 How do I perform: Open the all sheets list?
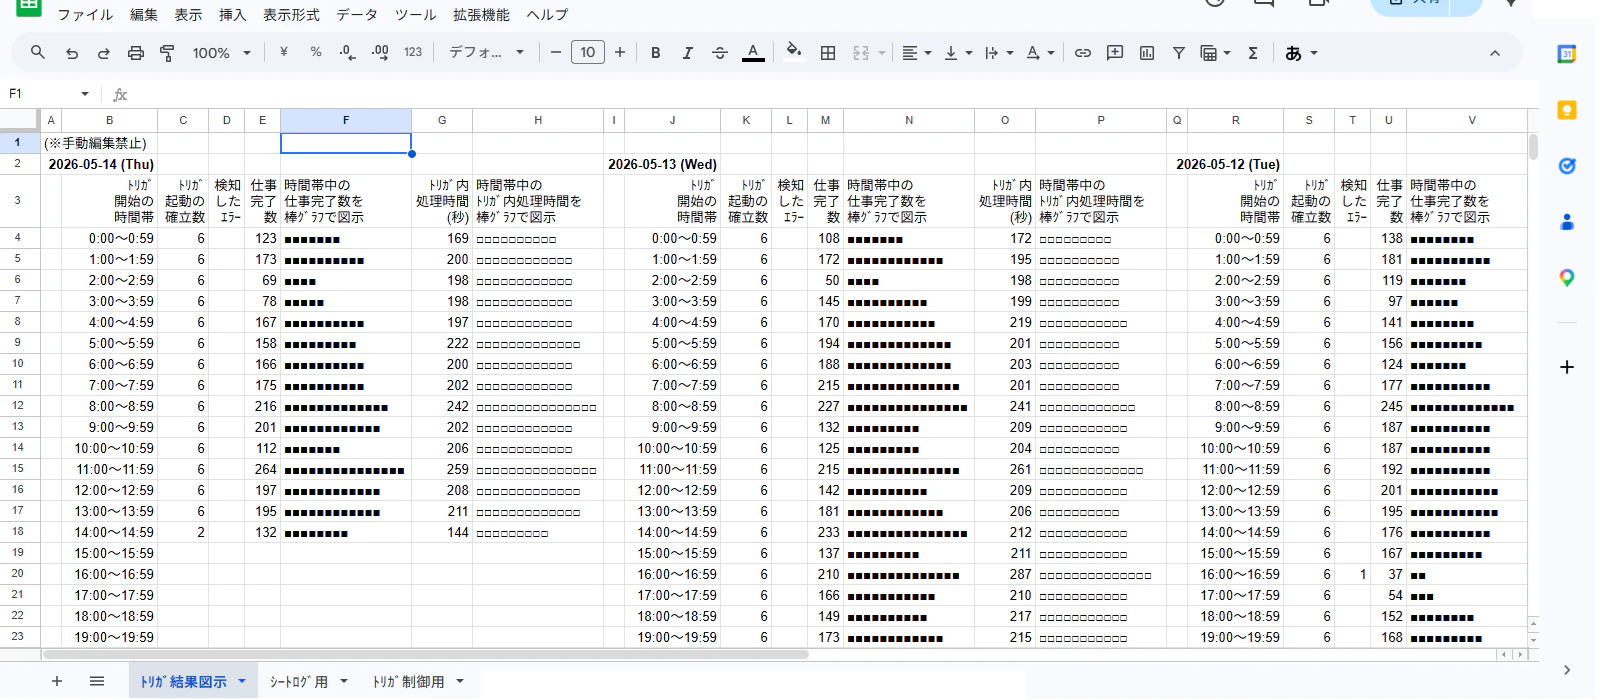pyautogui.click(x=97, y=681)
